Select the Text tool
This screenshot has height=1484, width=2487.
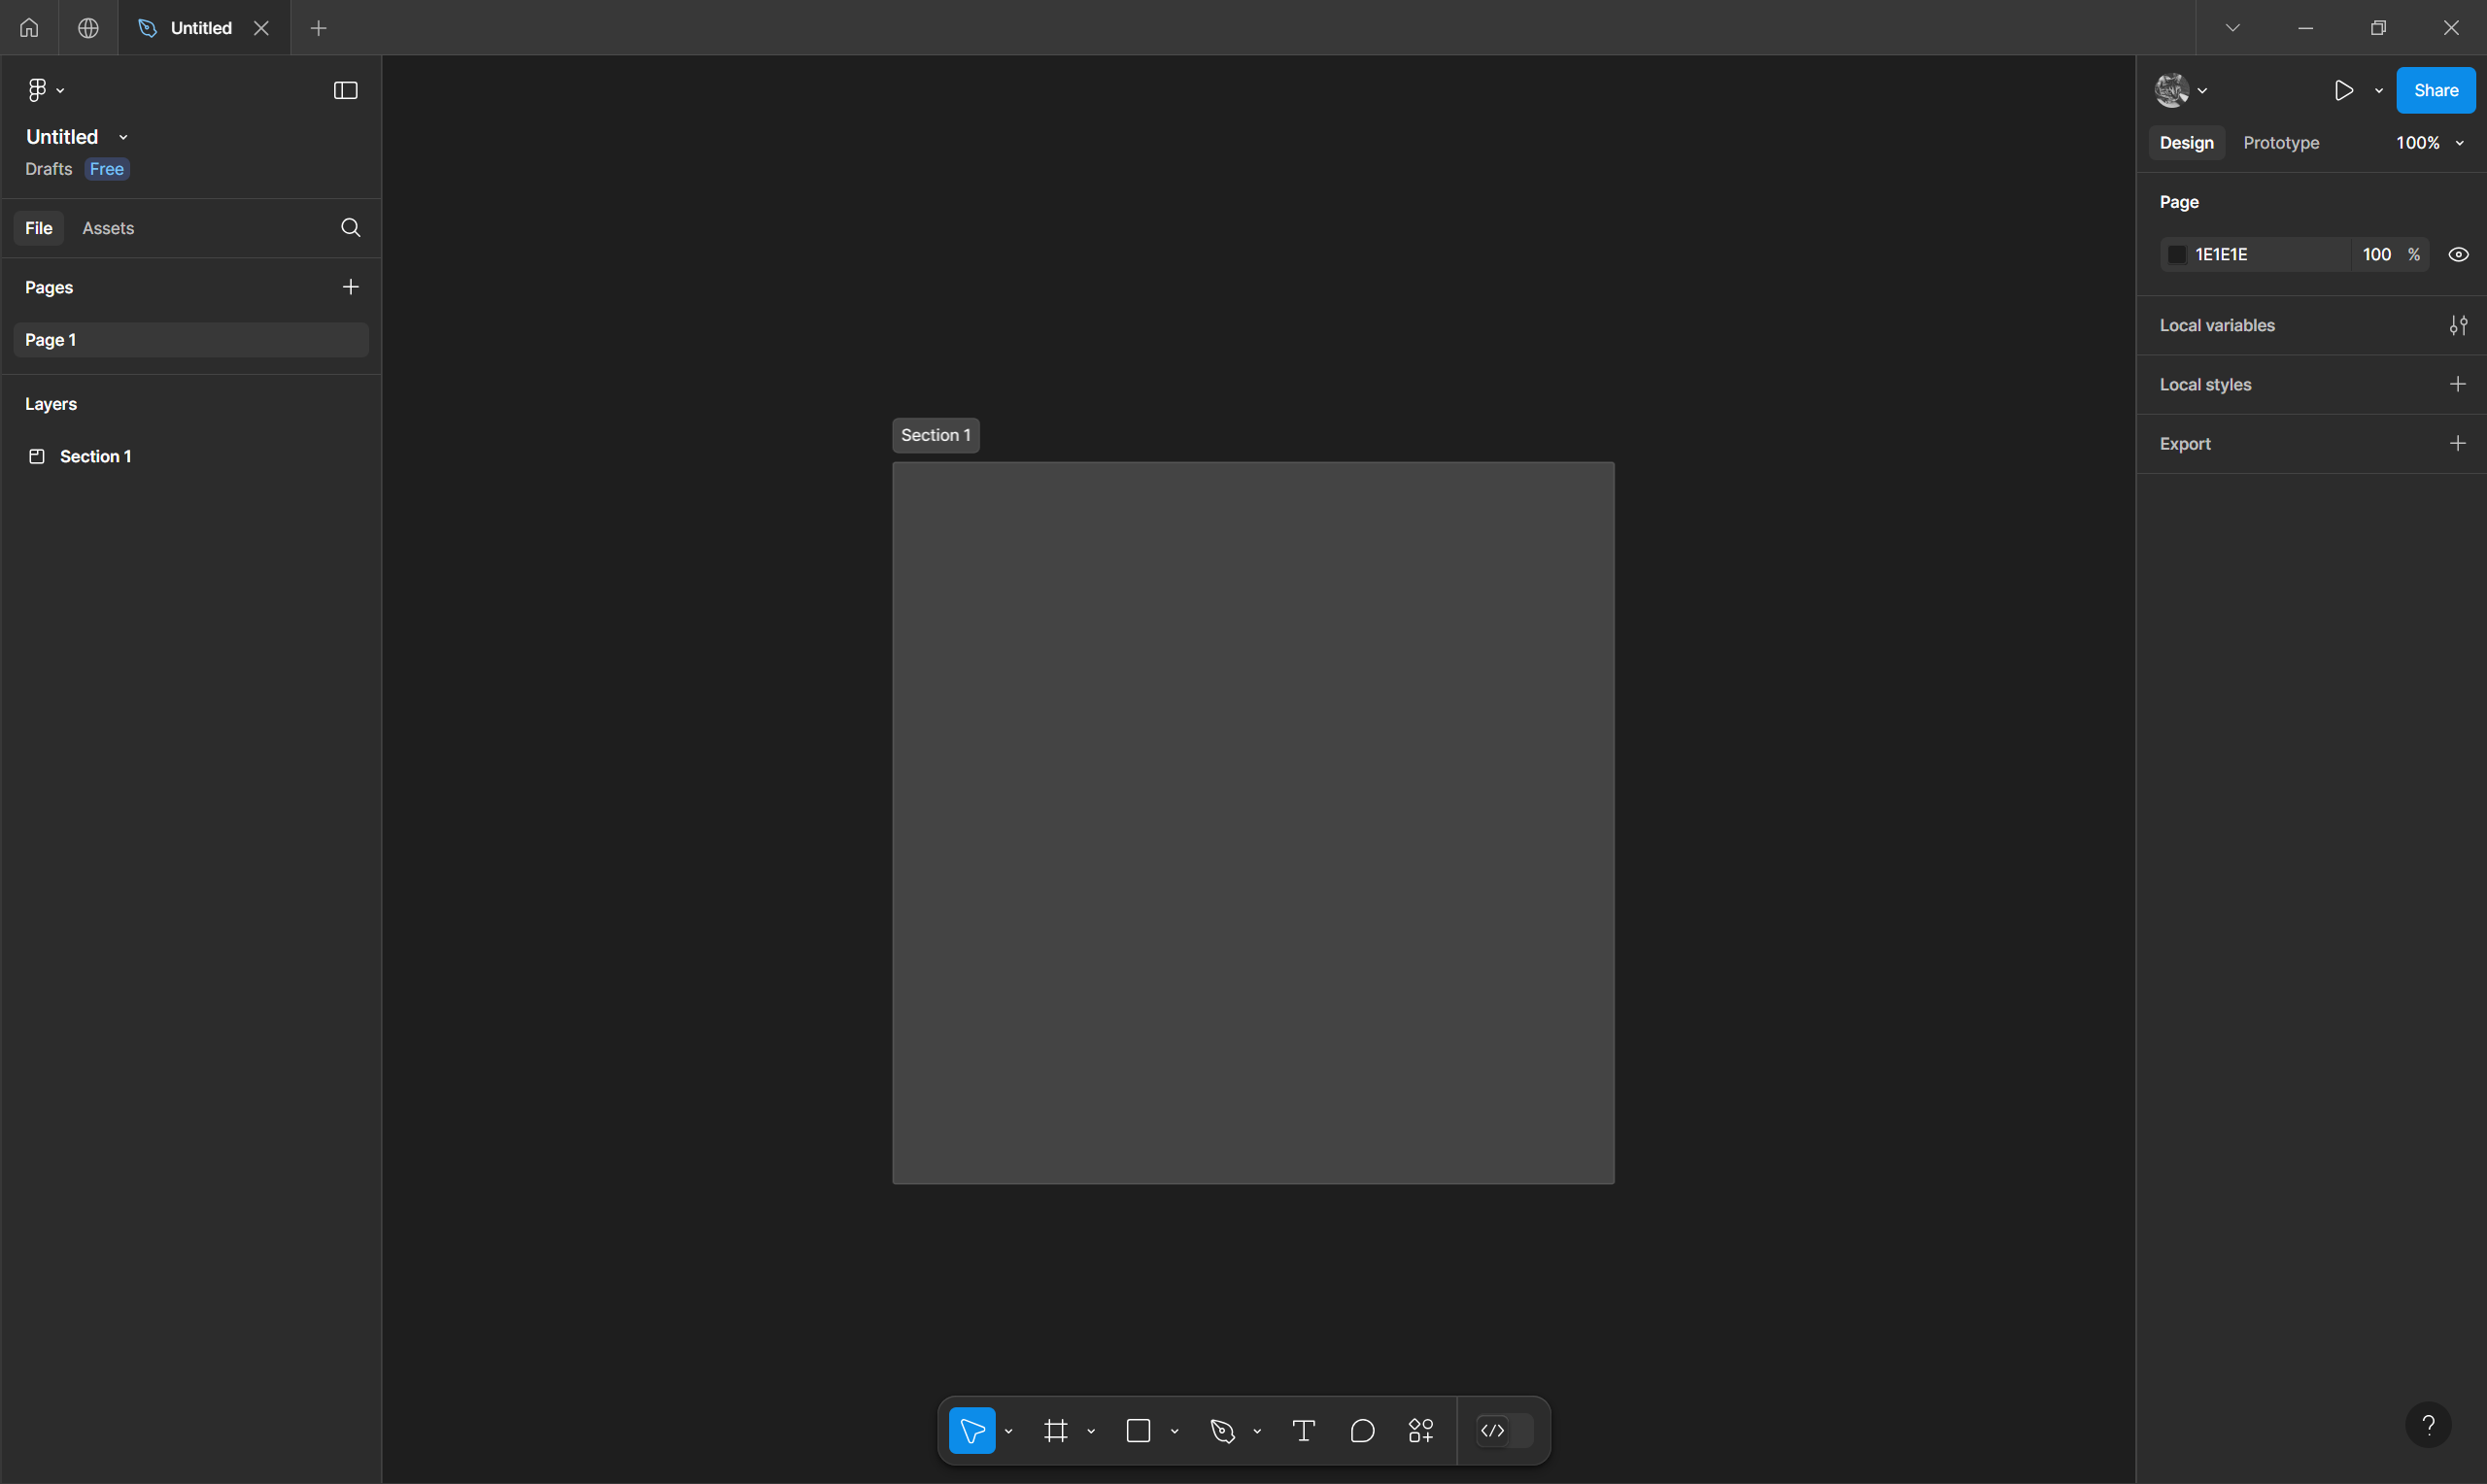tap(1303, 1431)
